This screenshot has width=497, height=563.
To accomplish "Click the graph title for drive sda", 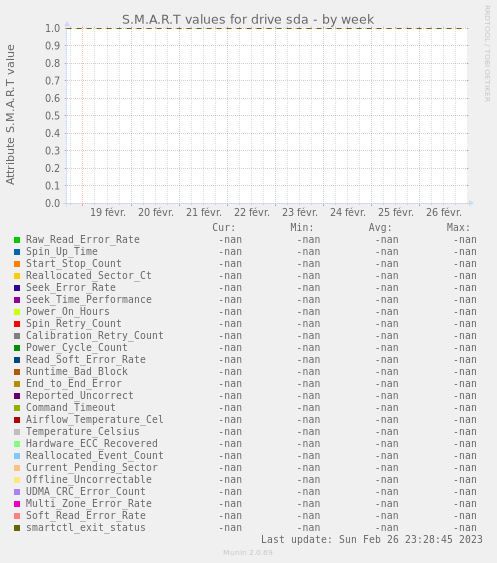I will (x=248, y=19).
